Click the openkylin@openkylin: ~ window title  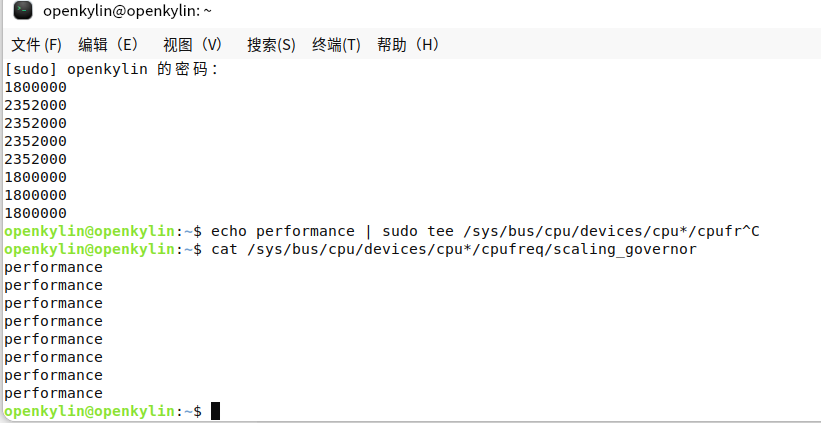[127, 11]
